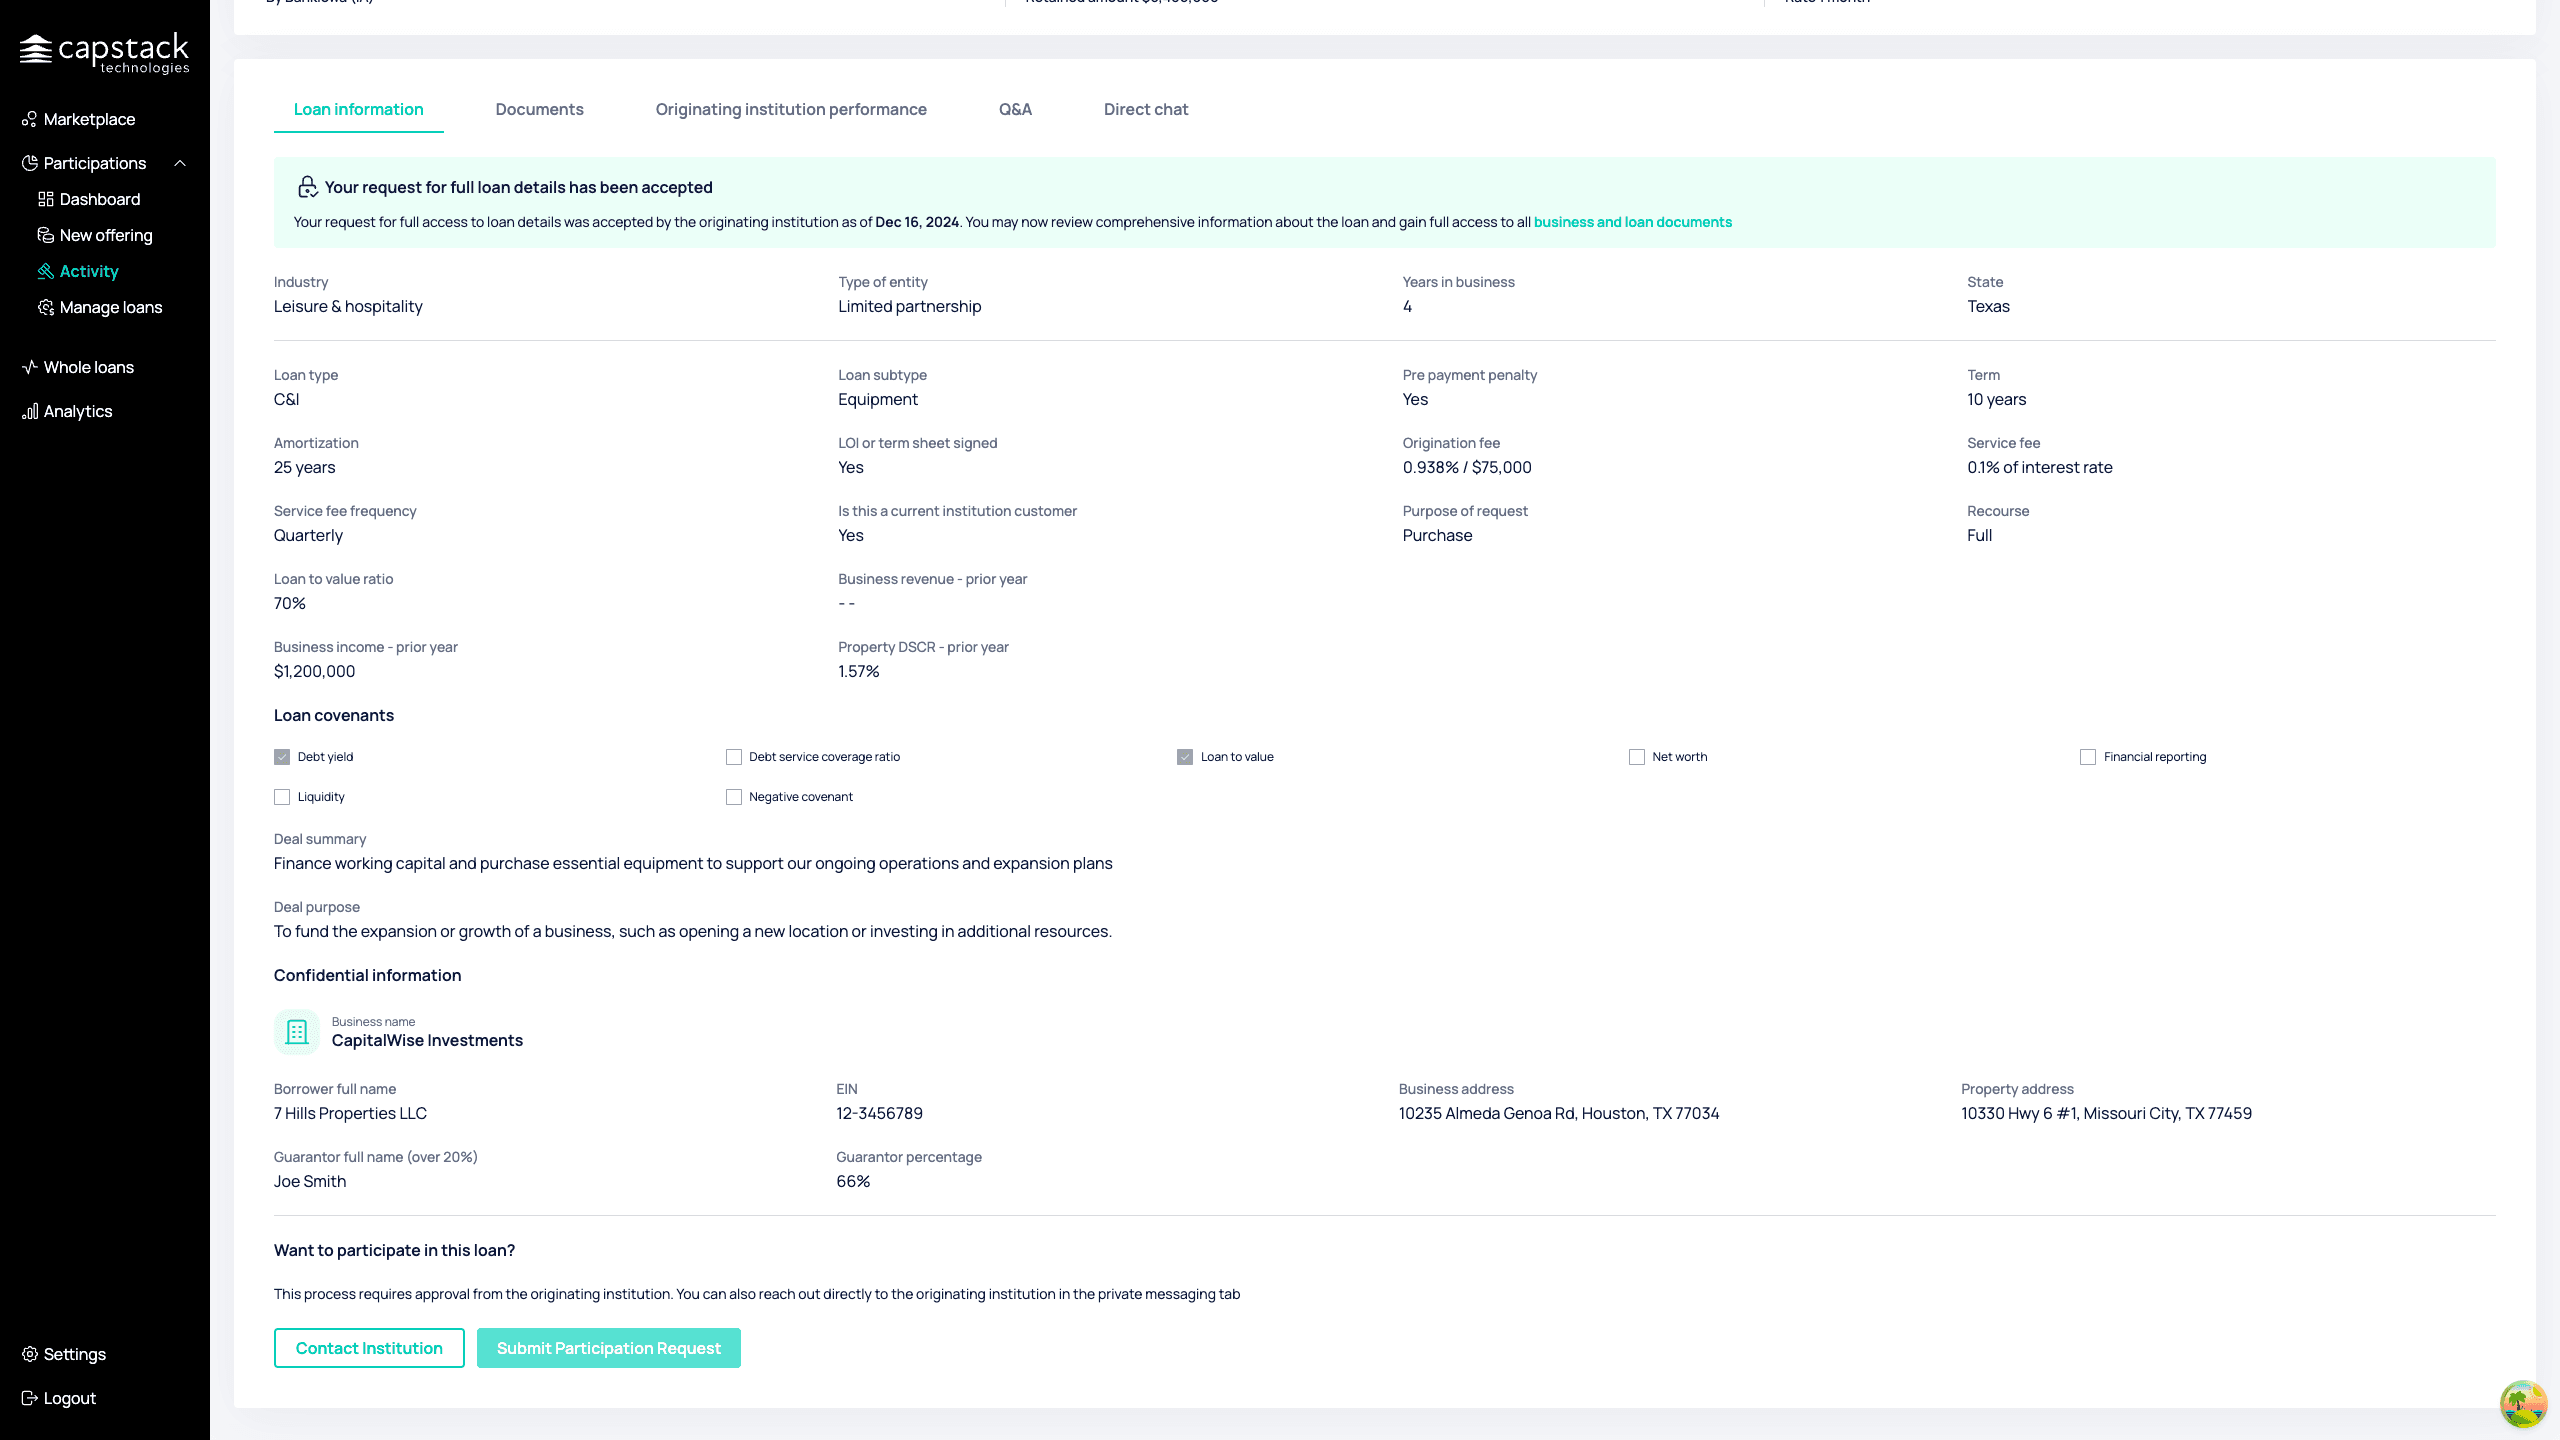
Task: Click the Dec 16, 2024 acceptance date
Action: pyautogui.click(x=917, y=222)
